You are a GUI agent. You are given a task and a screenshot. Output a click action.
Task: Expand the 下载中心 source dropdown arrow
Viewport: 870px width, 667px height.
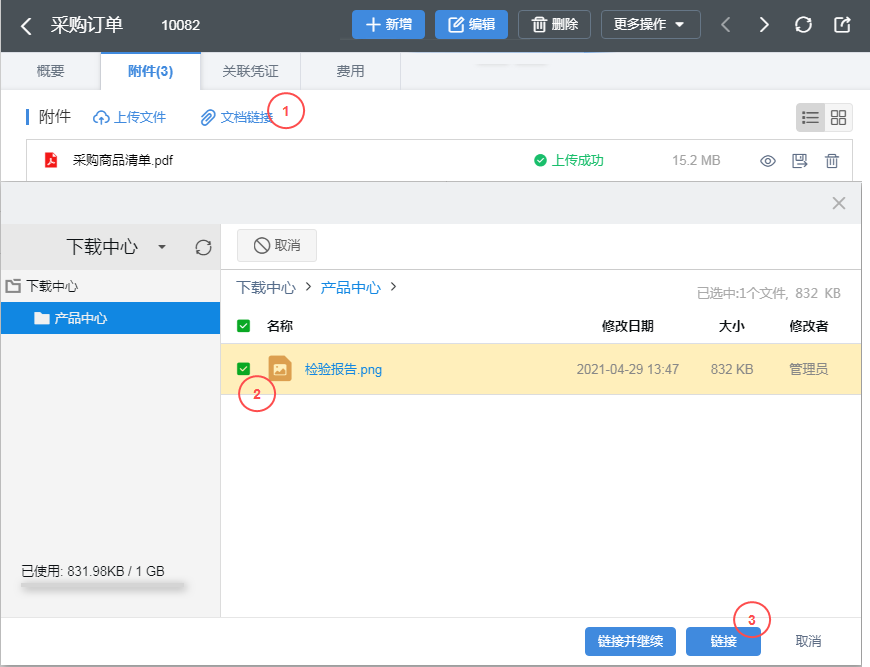coord(162,247)
